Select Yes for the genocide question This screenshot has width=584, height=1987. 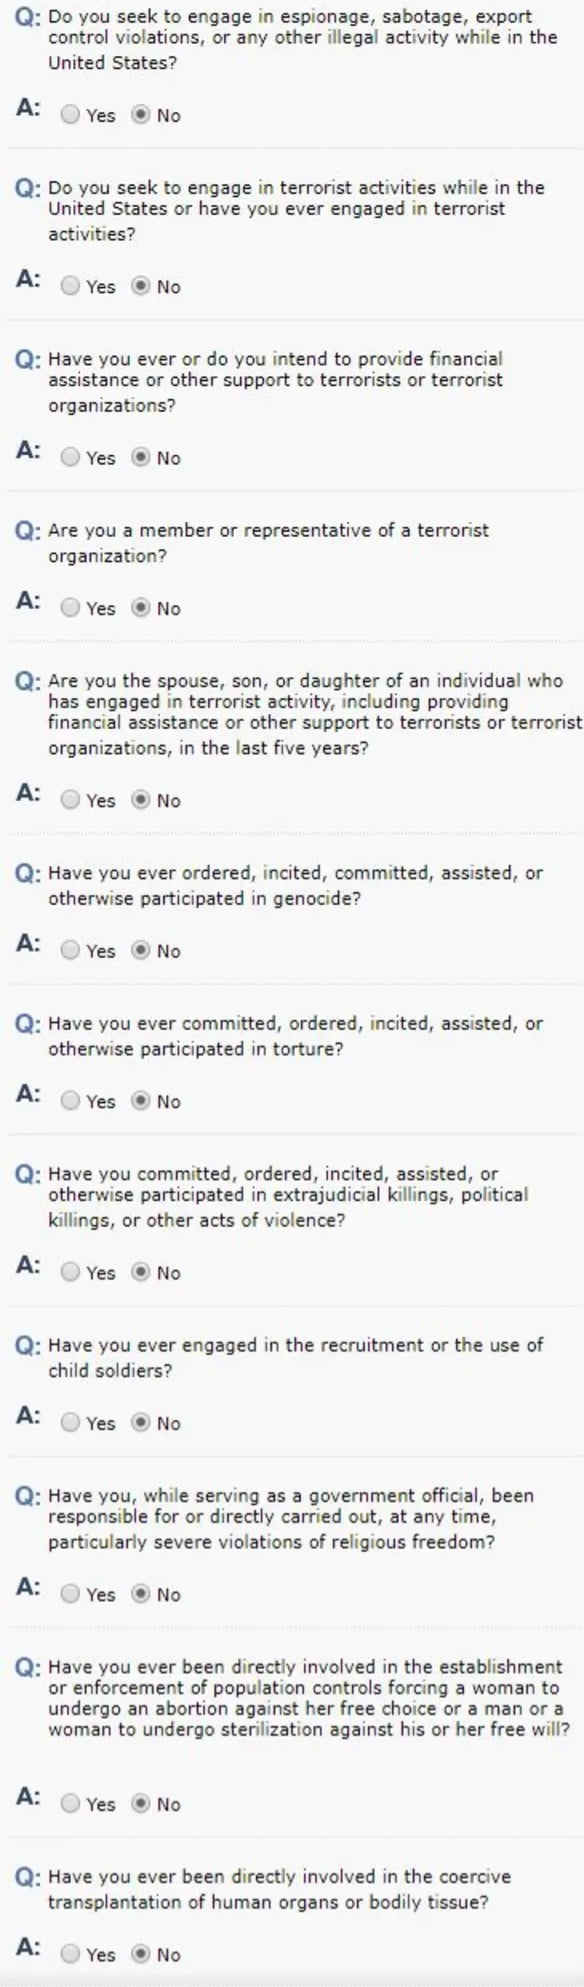click(x=68, y=951)
